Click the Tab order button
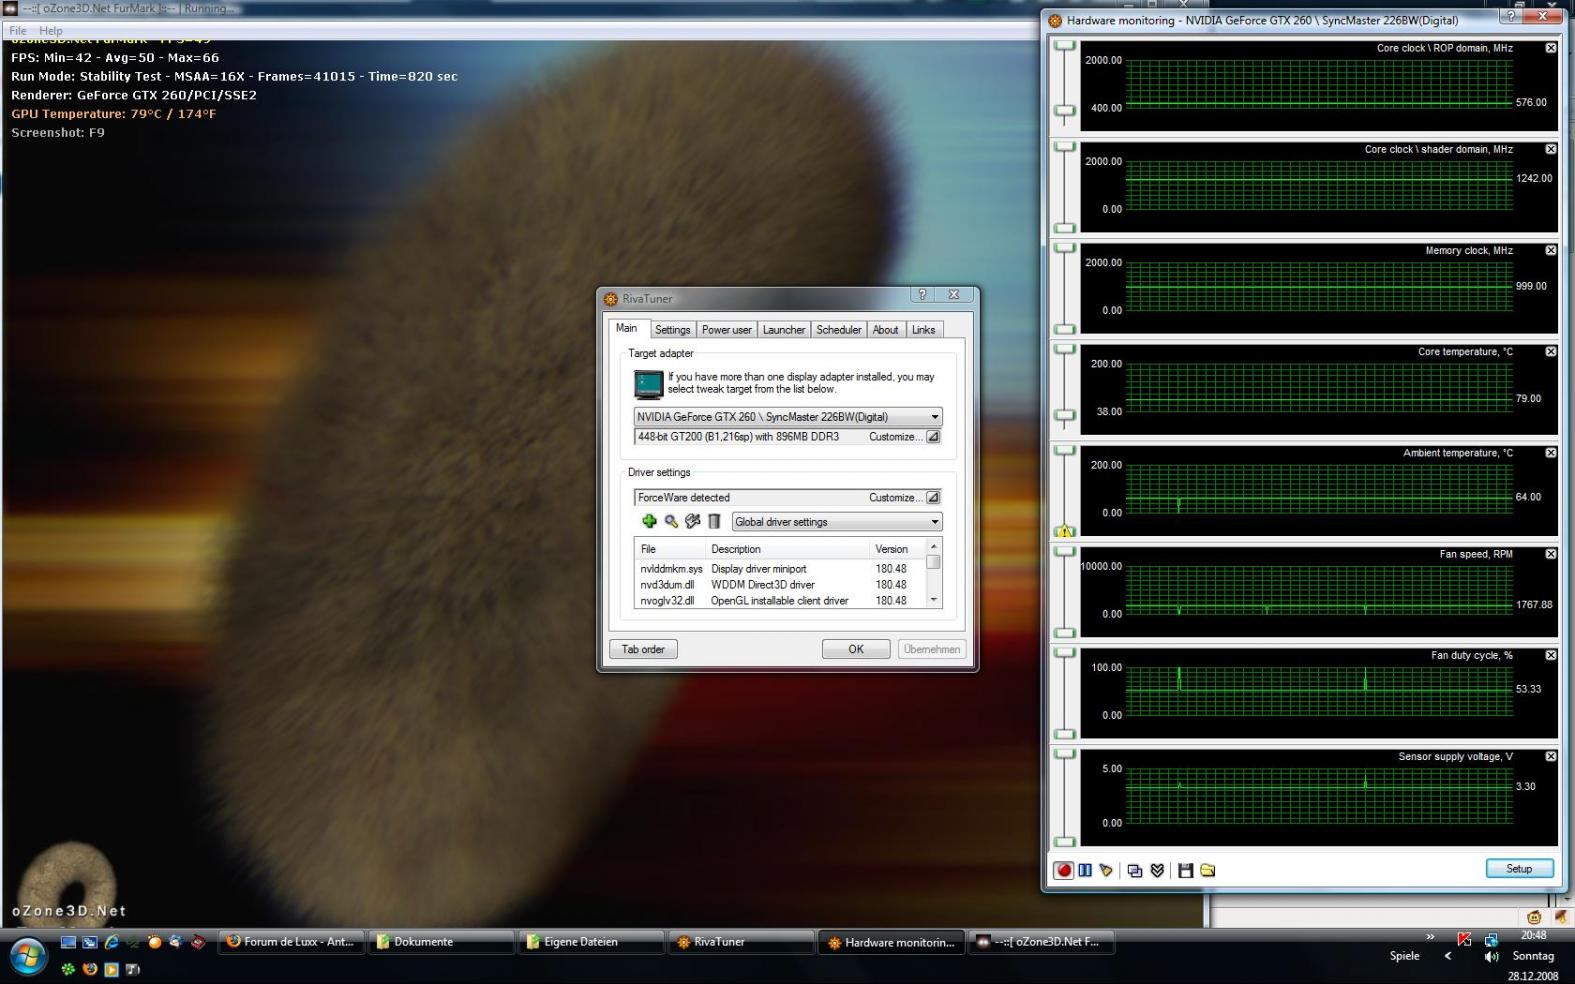 (x=643, y=649)
